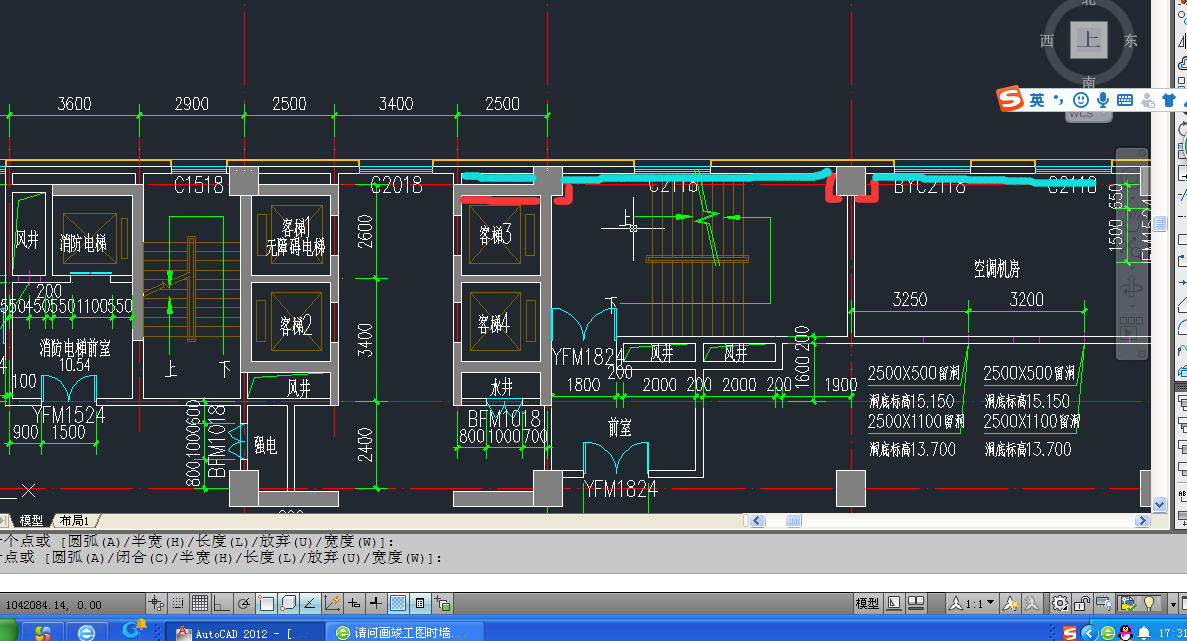
Task: Click the Quick Properties status icon
Action: click(419, 603)
